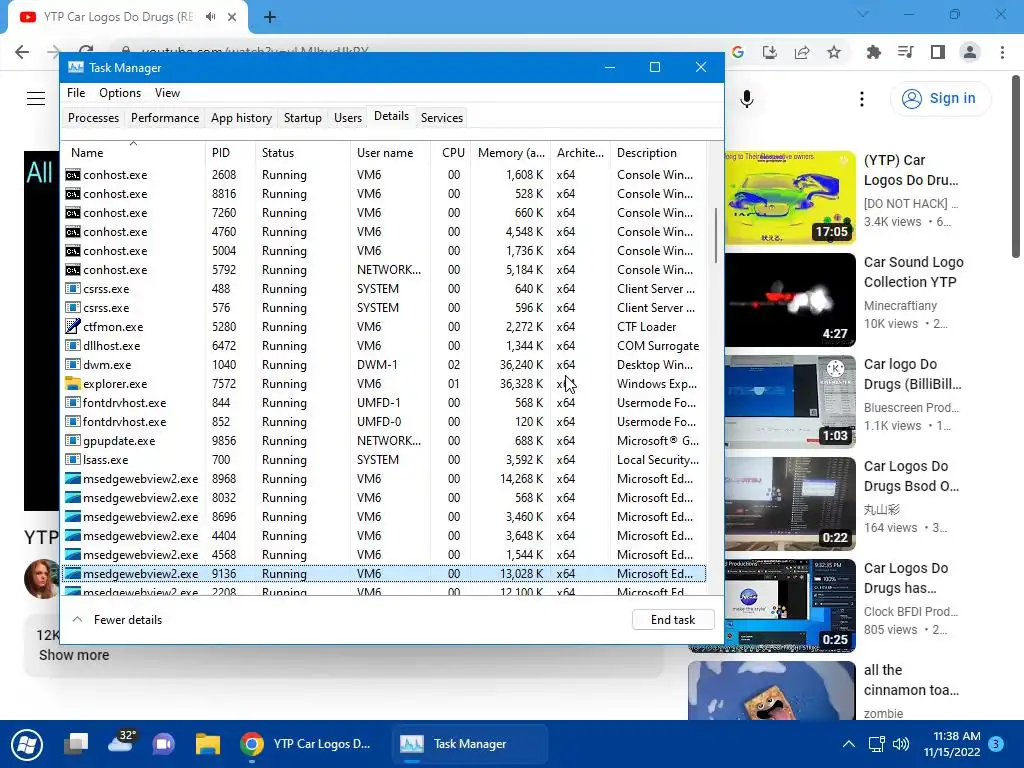Switch to the App history tab
The height and width of the screenshot is (768, 1024).
click(241, 118)
